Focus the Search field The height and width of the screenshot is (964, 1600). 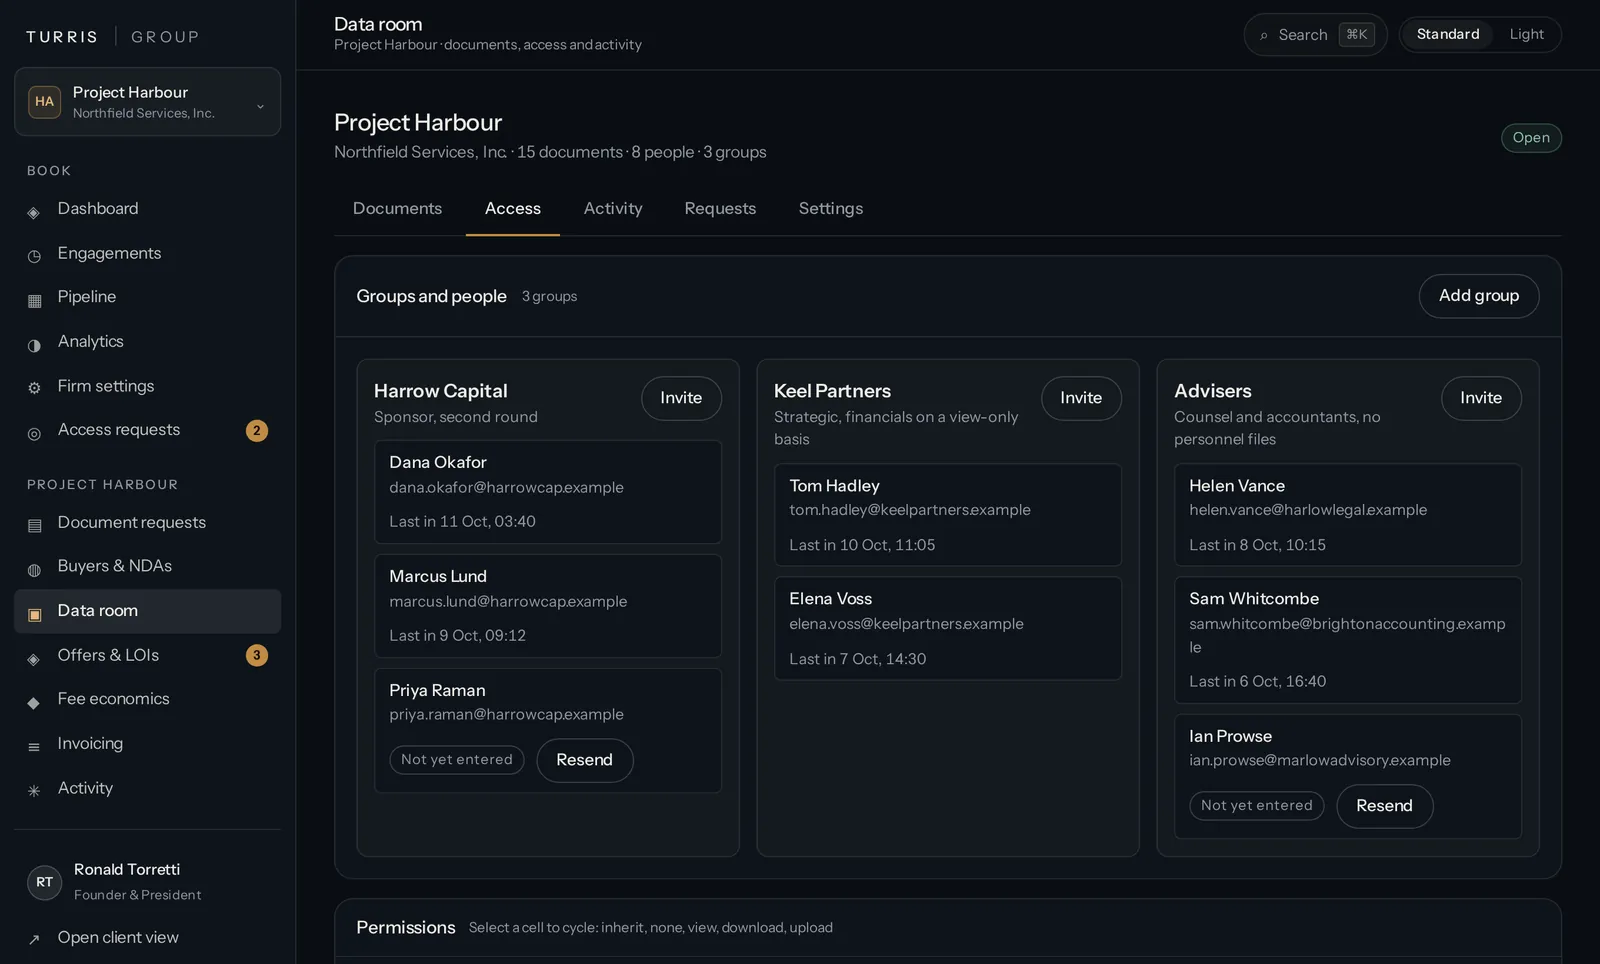click(x=1315, y=35)
